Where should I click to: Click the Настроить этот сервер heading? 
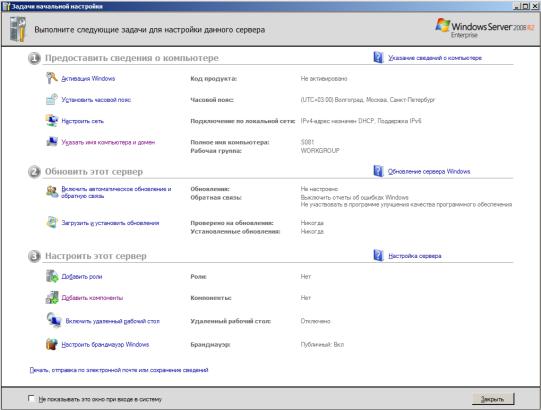point(96,256)
